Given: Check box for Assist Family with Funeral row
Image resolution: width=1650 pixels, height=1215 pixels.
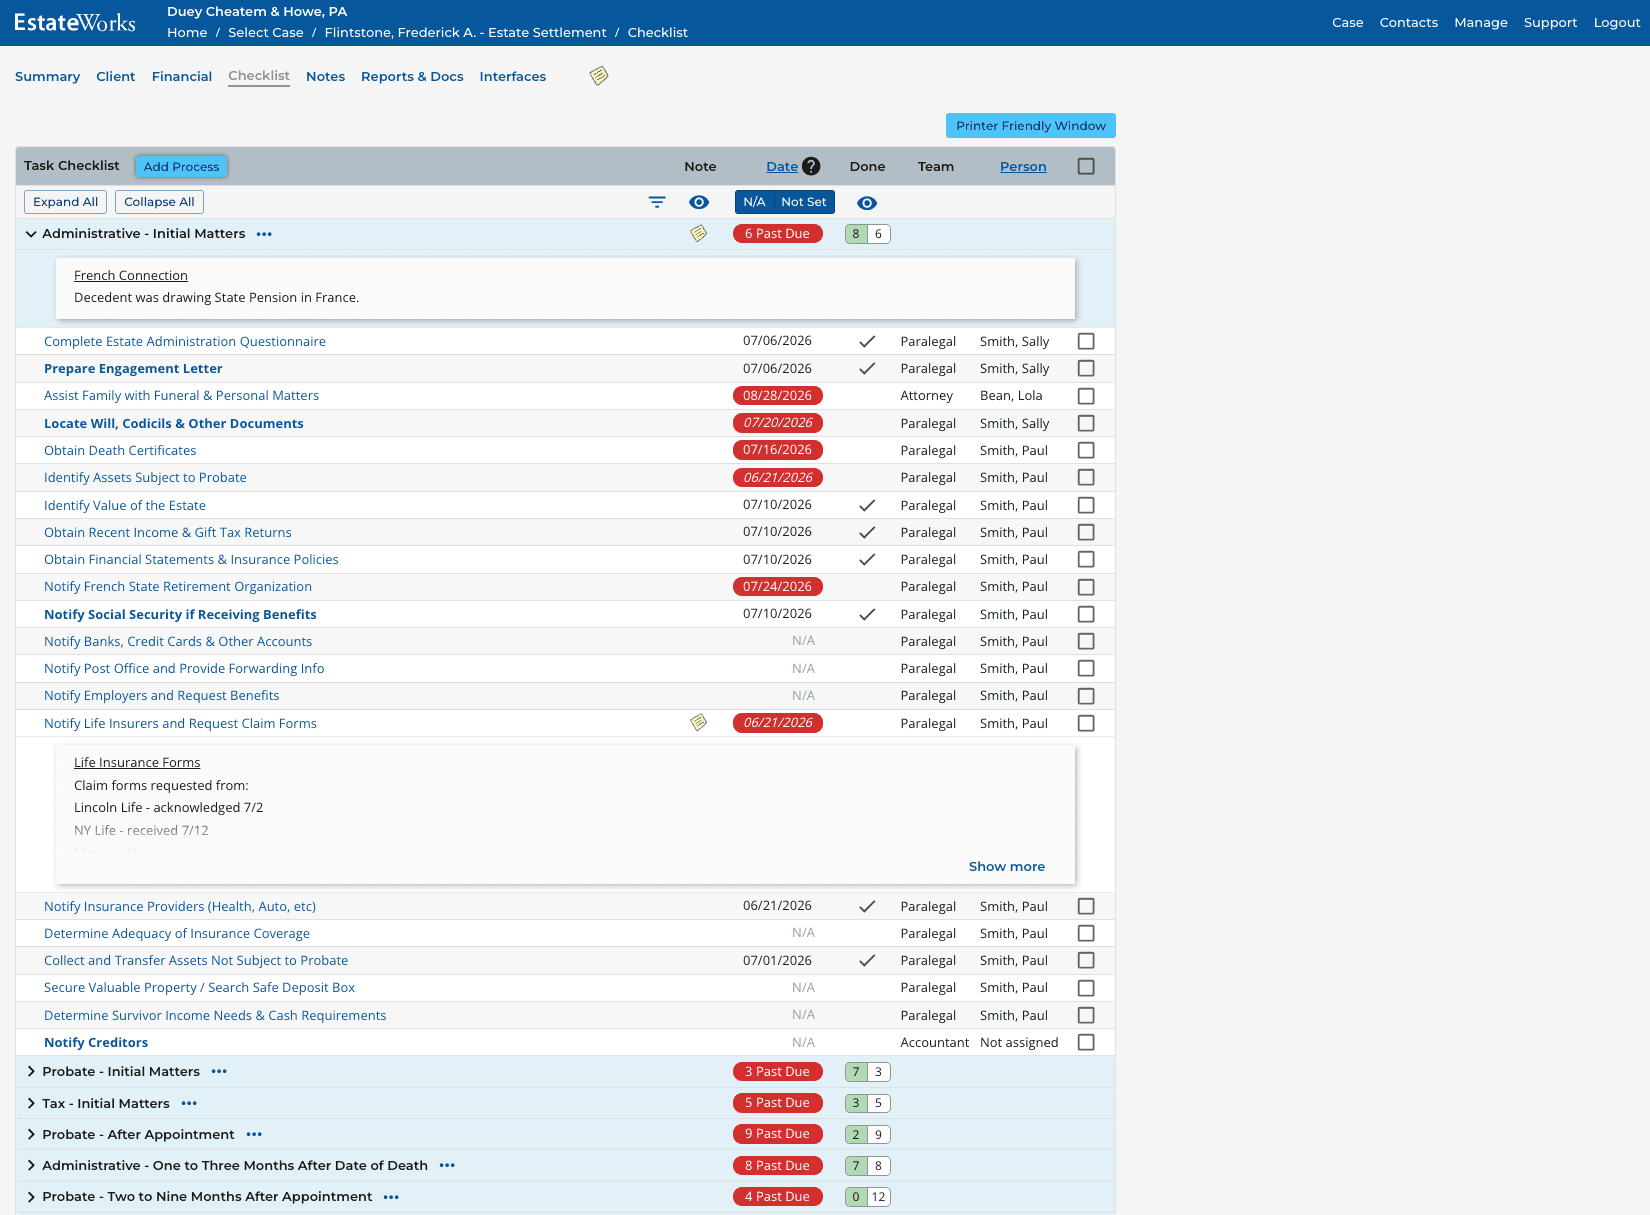Looking at the screenshot, I should pyautogui.click(x=1086, y=396).
